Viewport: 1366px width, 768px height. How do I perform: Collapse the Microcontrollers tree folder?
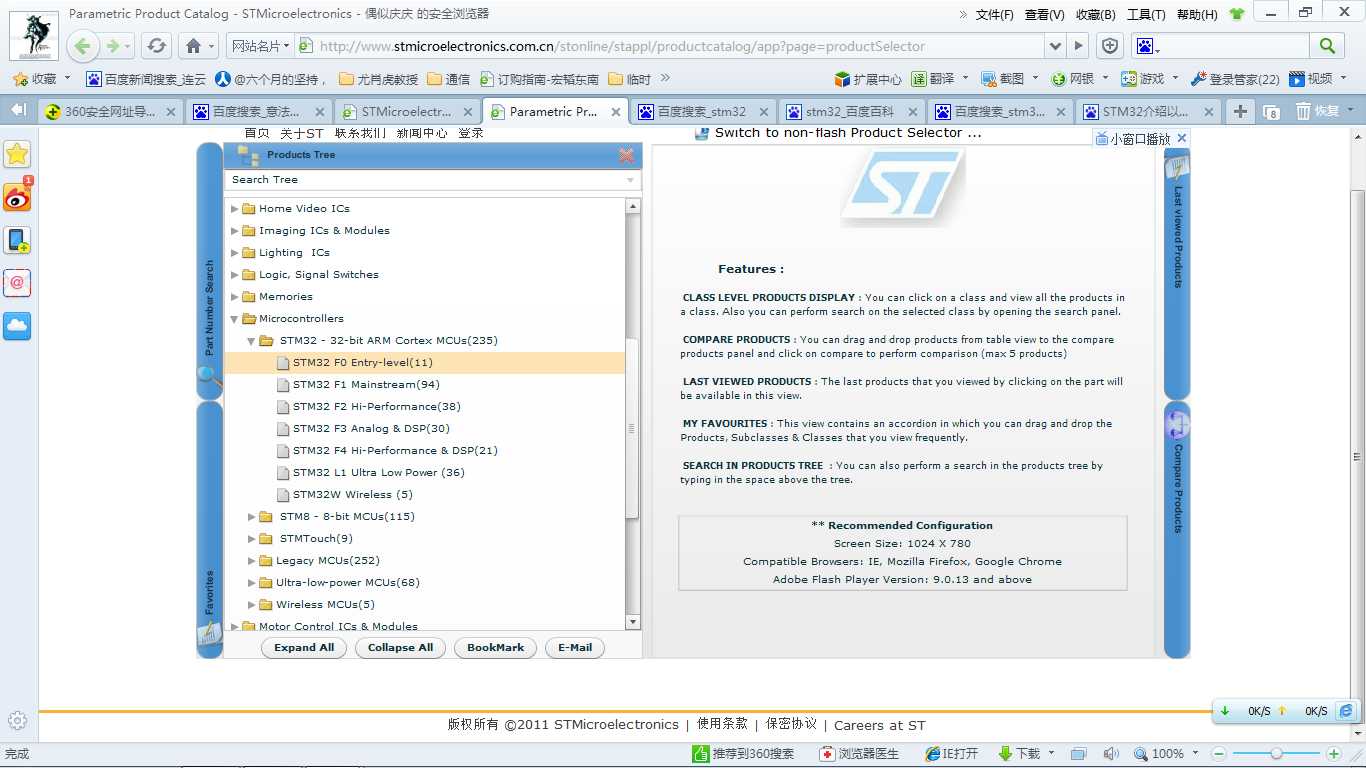[x=235, y=319]
